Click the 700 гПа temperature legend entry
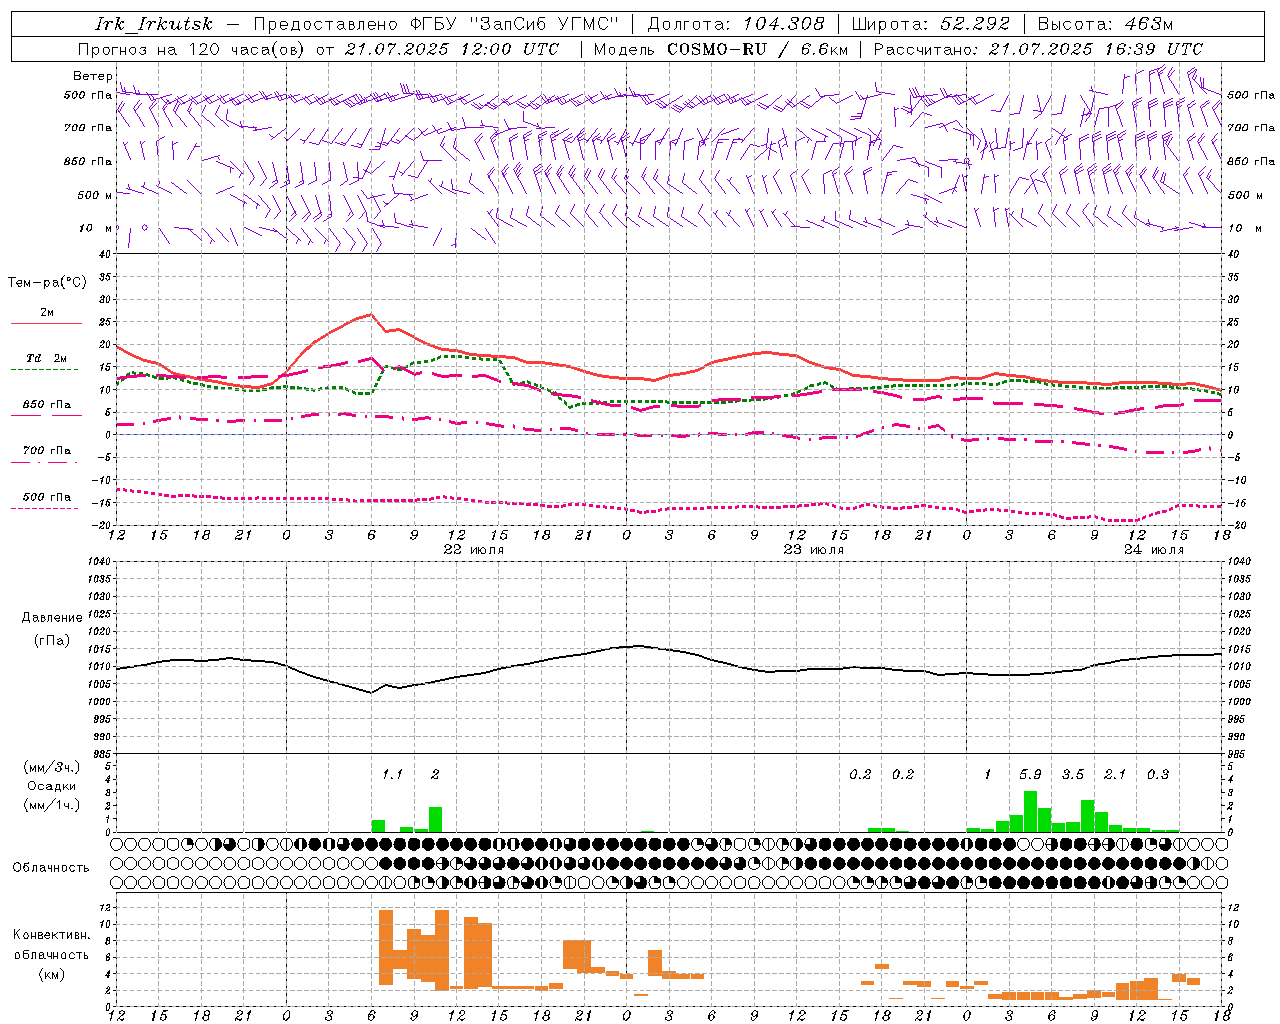The width and height of the screenshot is (1280, 1024). 46,451
